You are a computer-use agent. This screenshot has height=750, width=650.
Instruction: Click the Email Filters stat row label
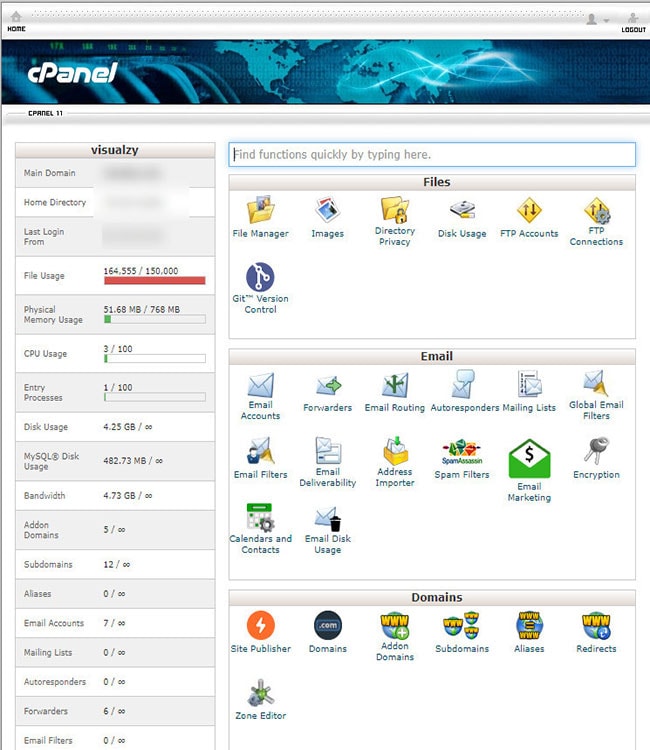coord(48,740)
